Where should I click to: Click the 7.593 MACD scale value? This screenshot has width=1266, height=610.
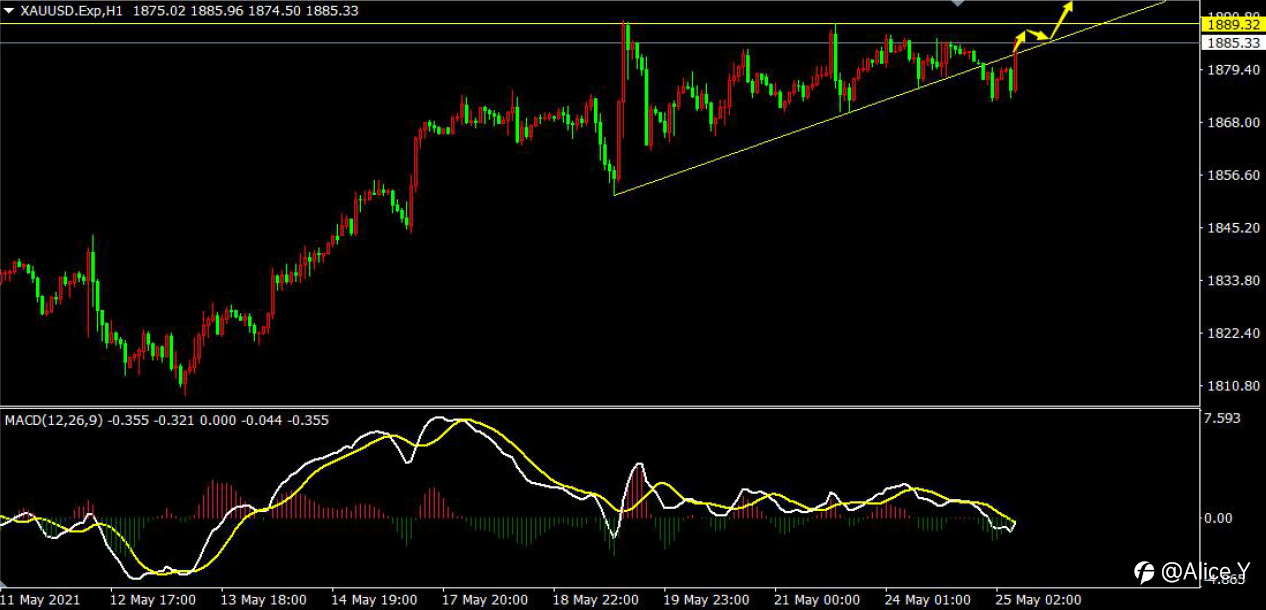[1224, 419]
